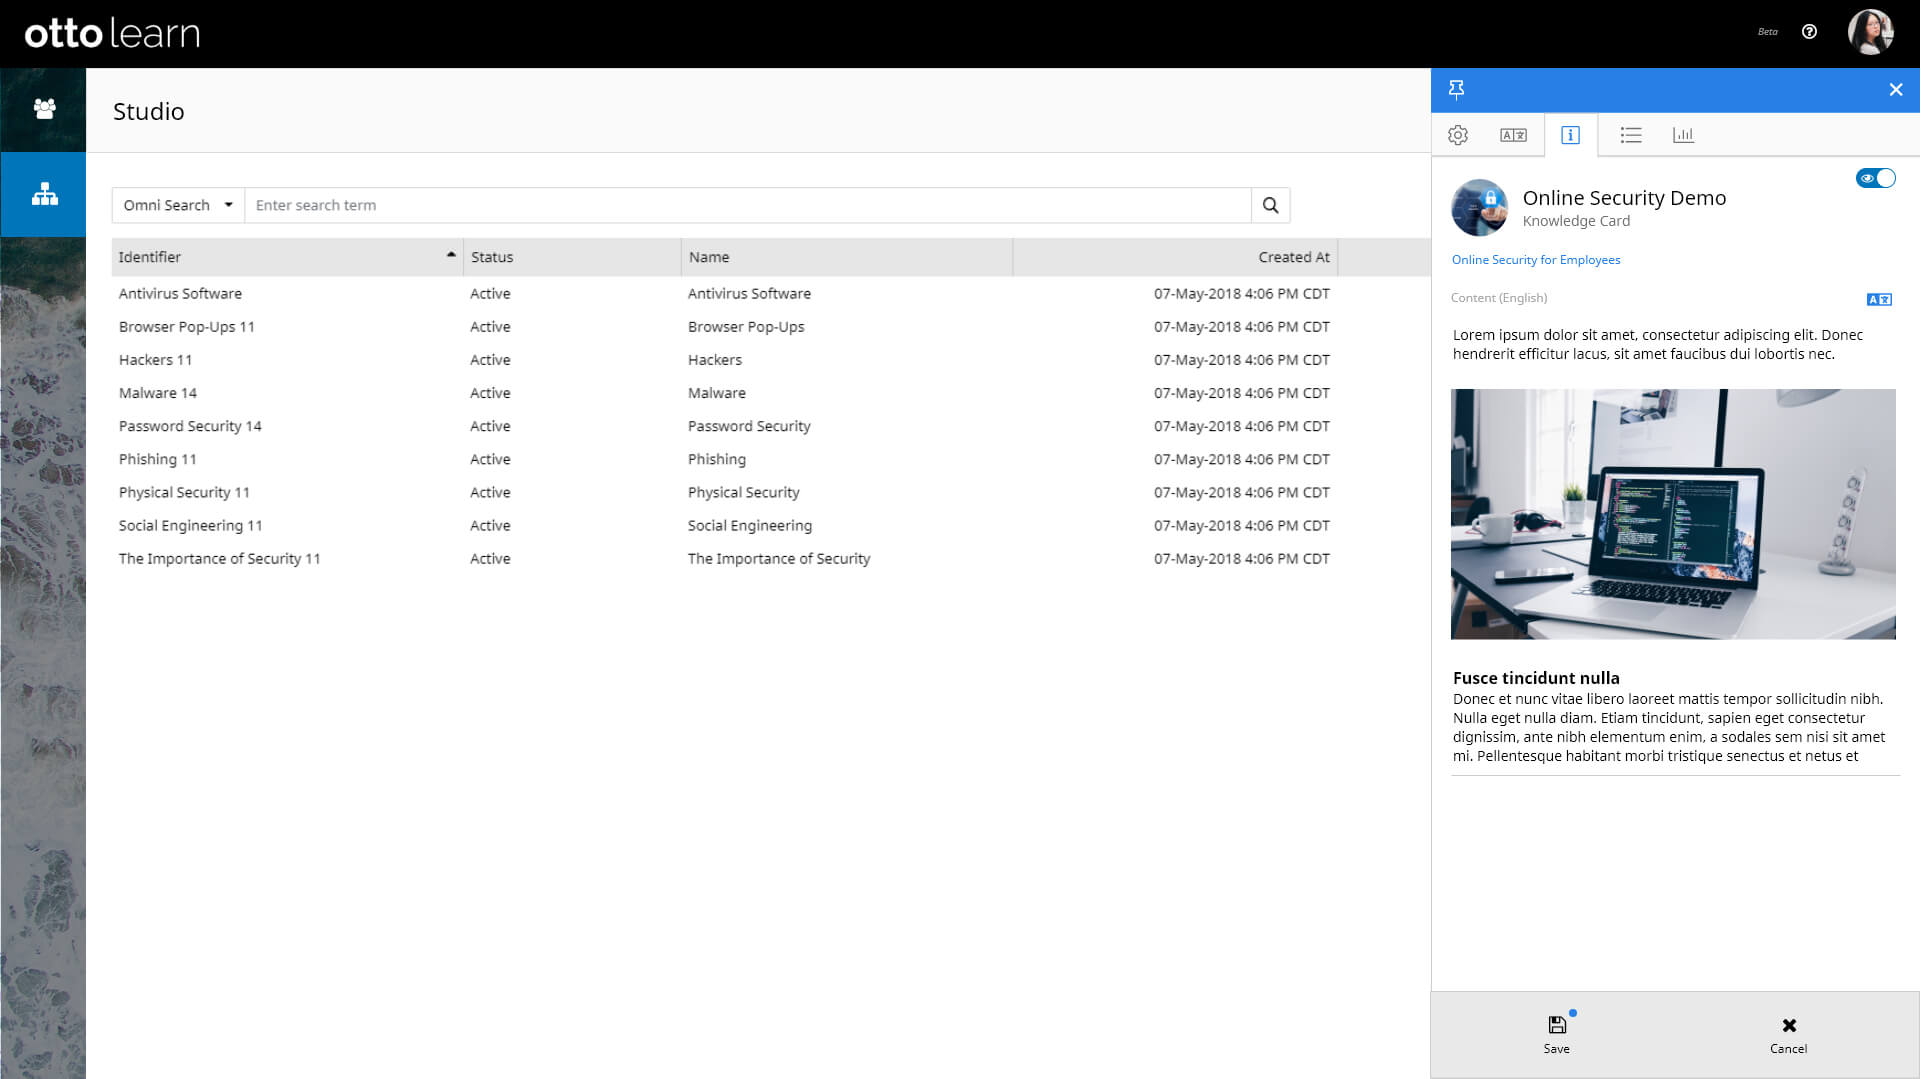Click the magnifier search button
1920x1079 pixels.
pos(1270,205)
